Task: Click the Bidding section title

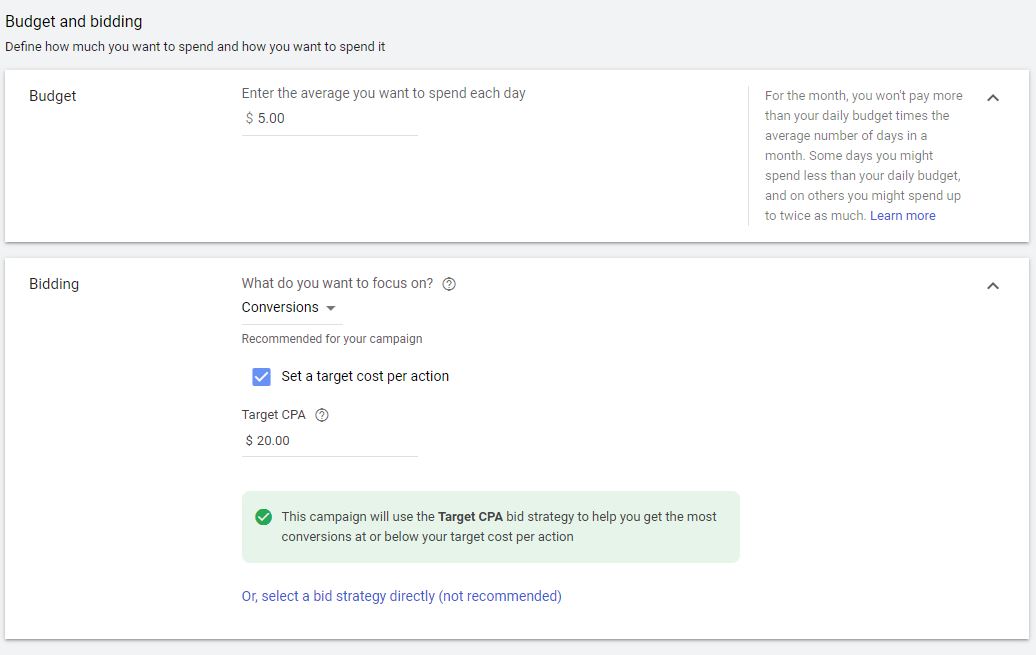Action: coord(54,284)
